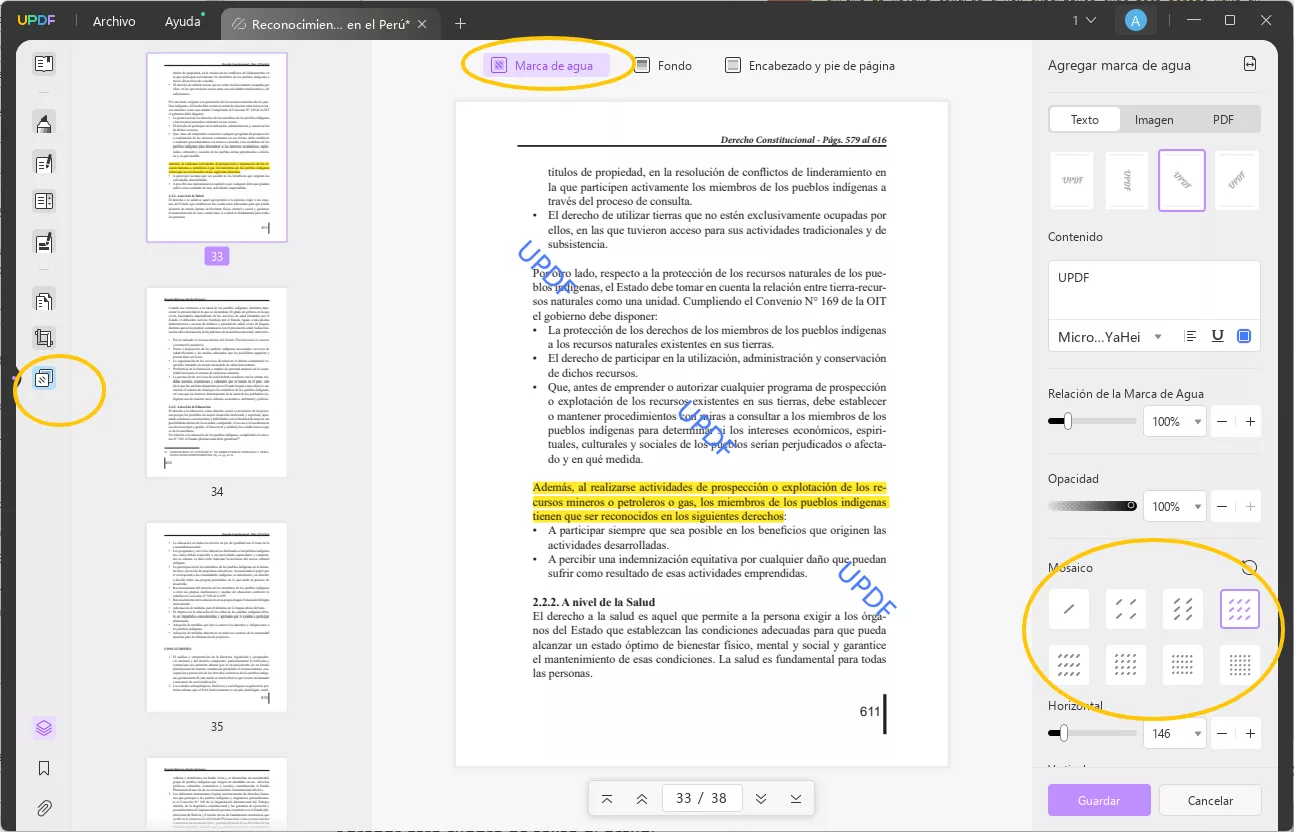Select Encabezado y pie de página
This screenshot has width=1294, height=832.
point(810,66)
